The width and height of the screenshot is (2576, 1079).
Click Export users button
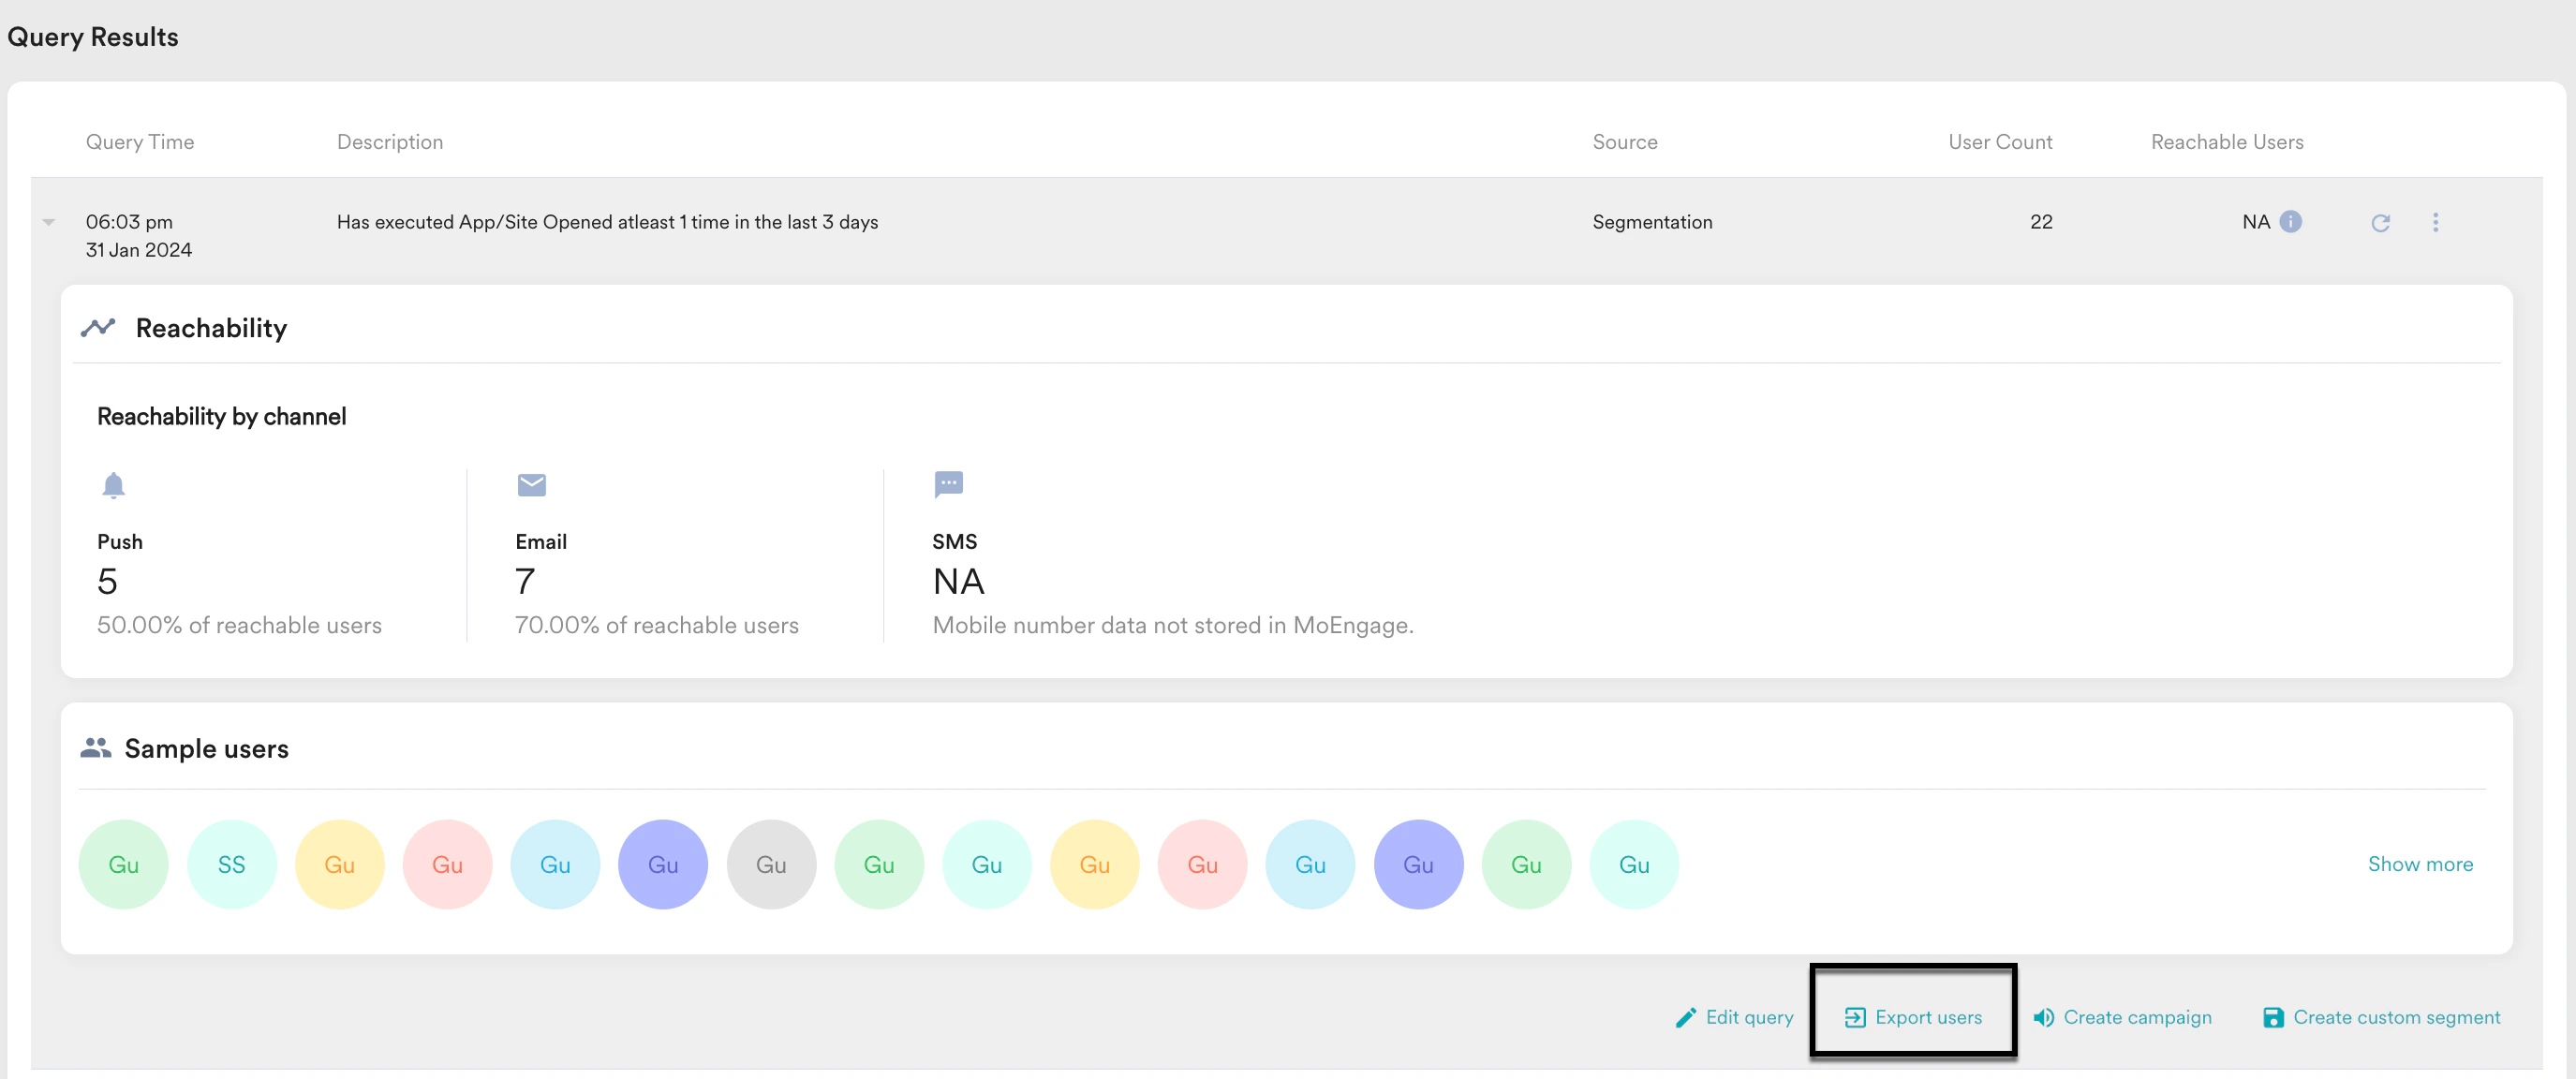(x=1912, y=1017)
